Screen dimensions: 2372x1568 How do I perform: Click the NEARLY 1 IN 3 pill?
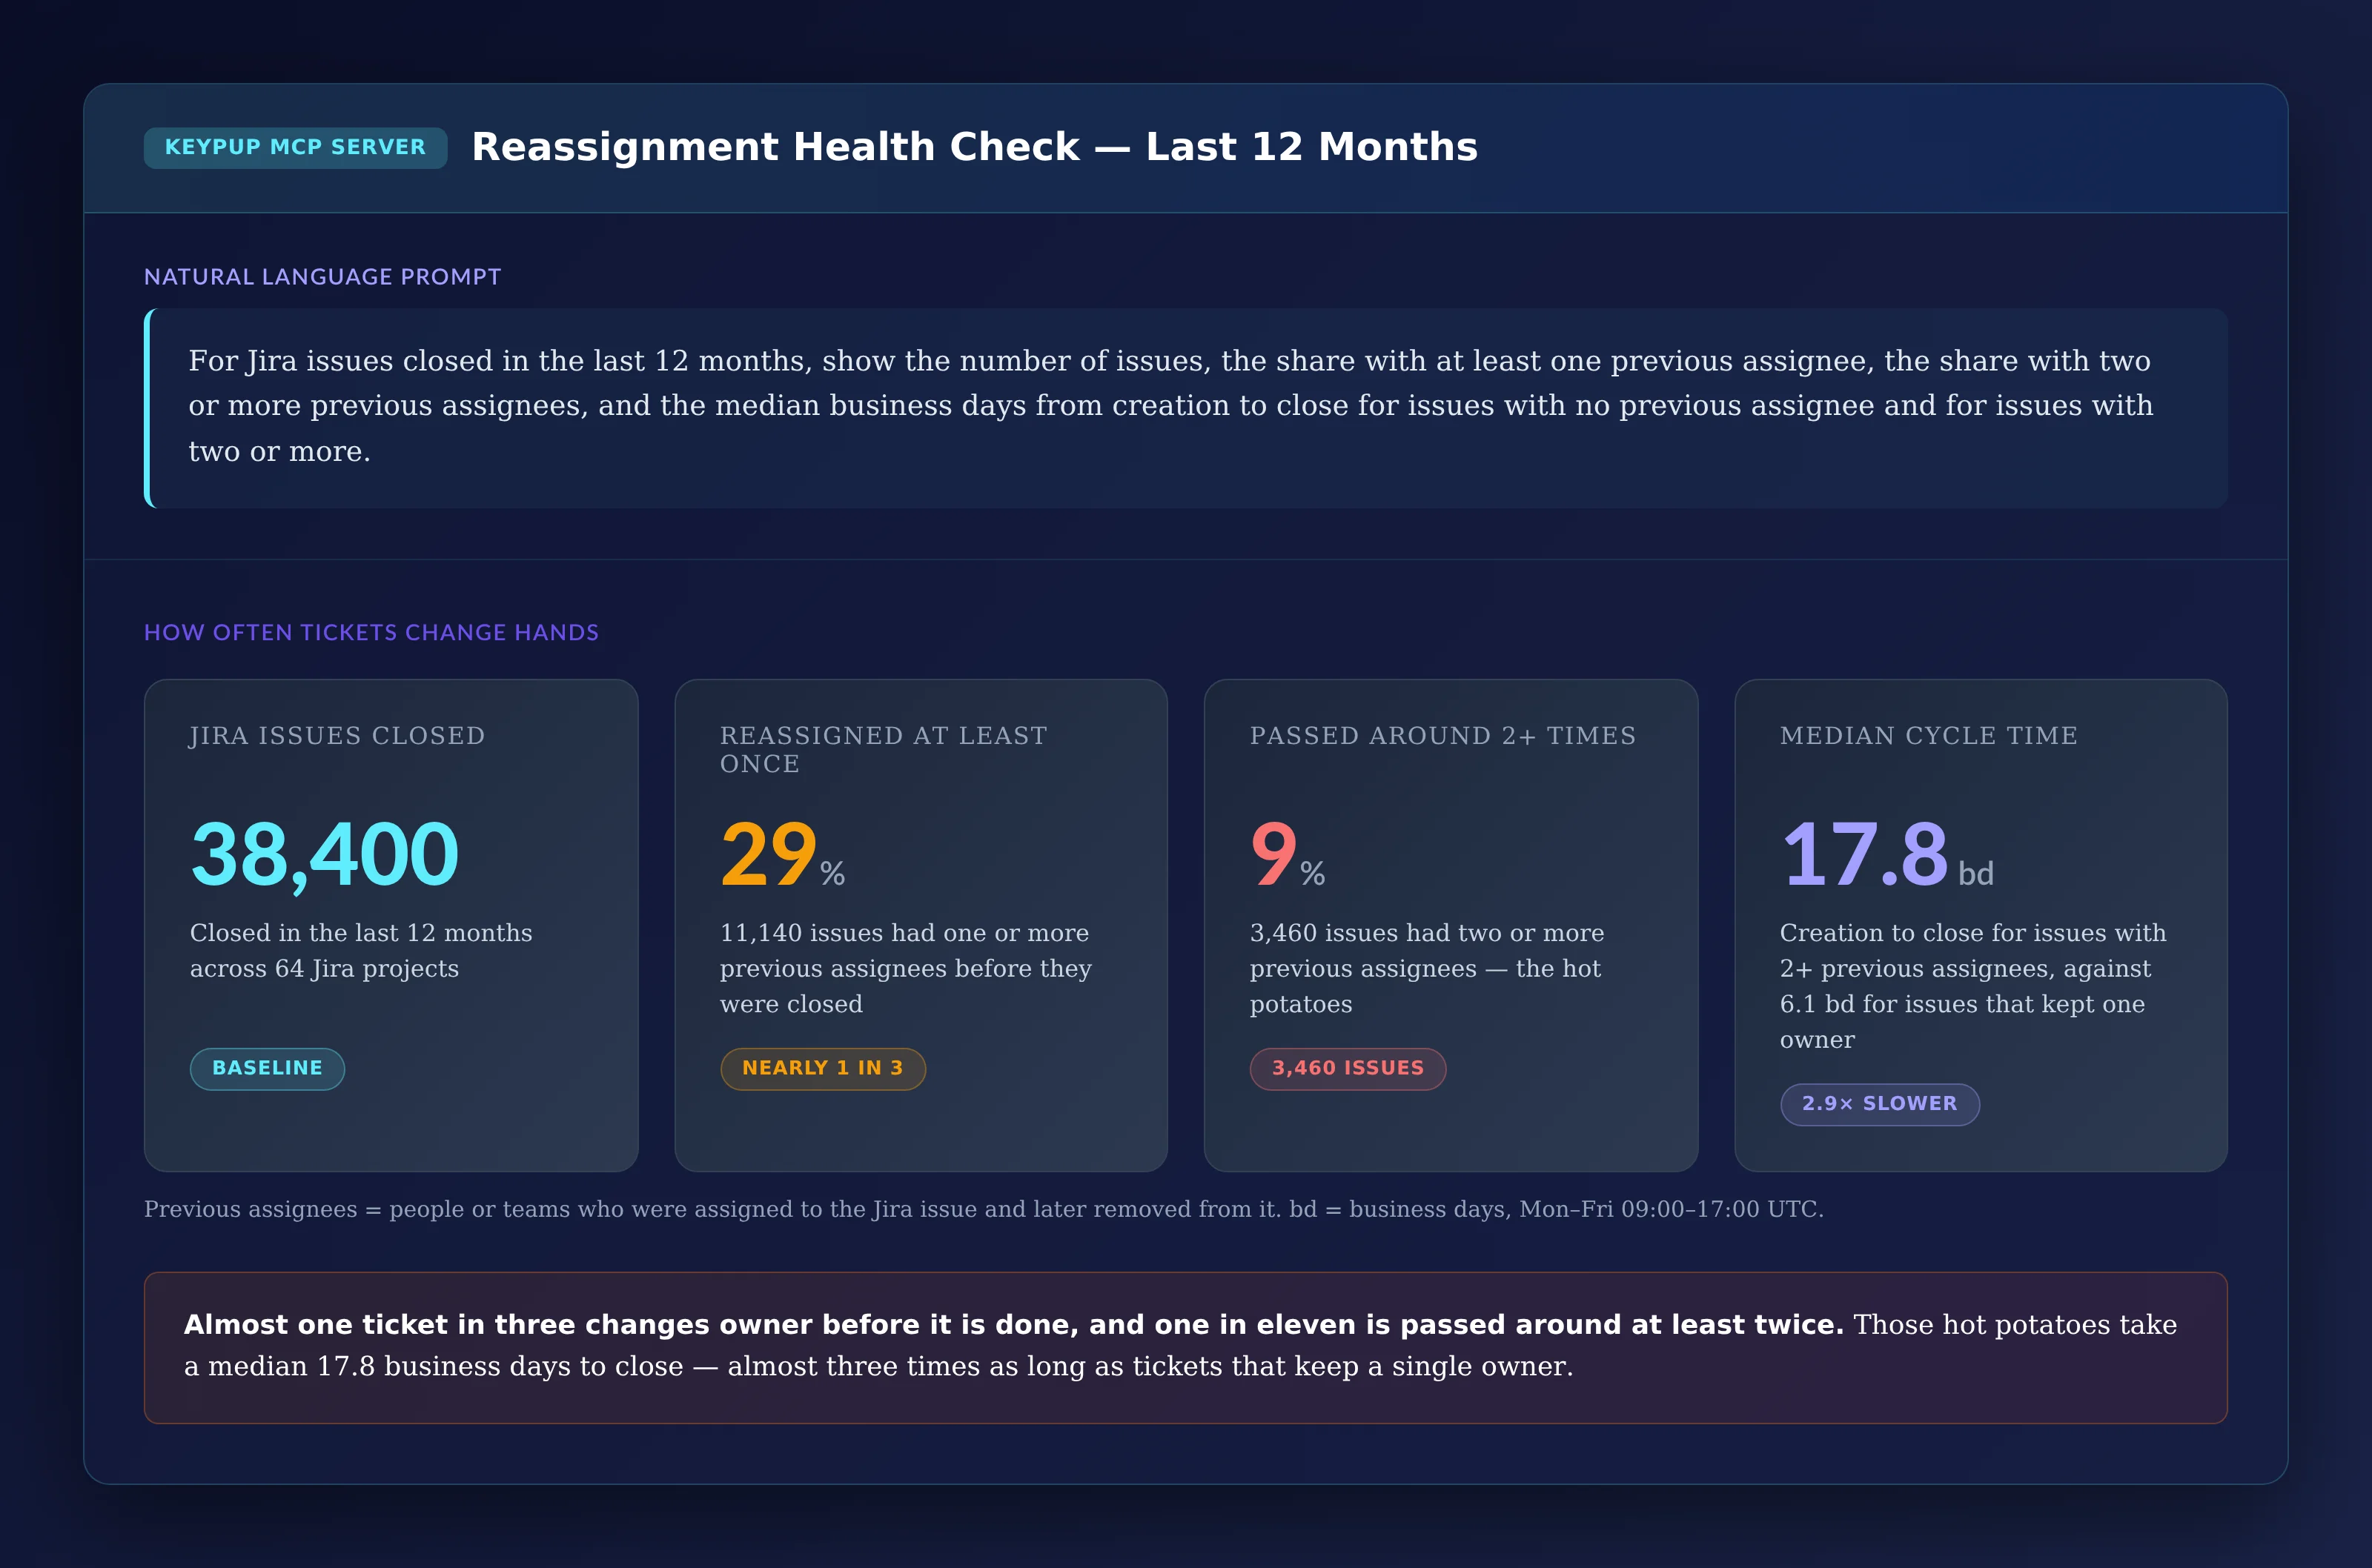822,1068
